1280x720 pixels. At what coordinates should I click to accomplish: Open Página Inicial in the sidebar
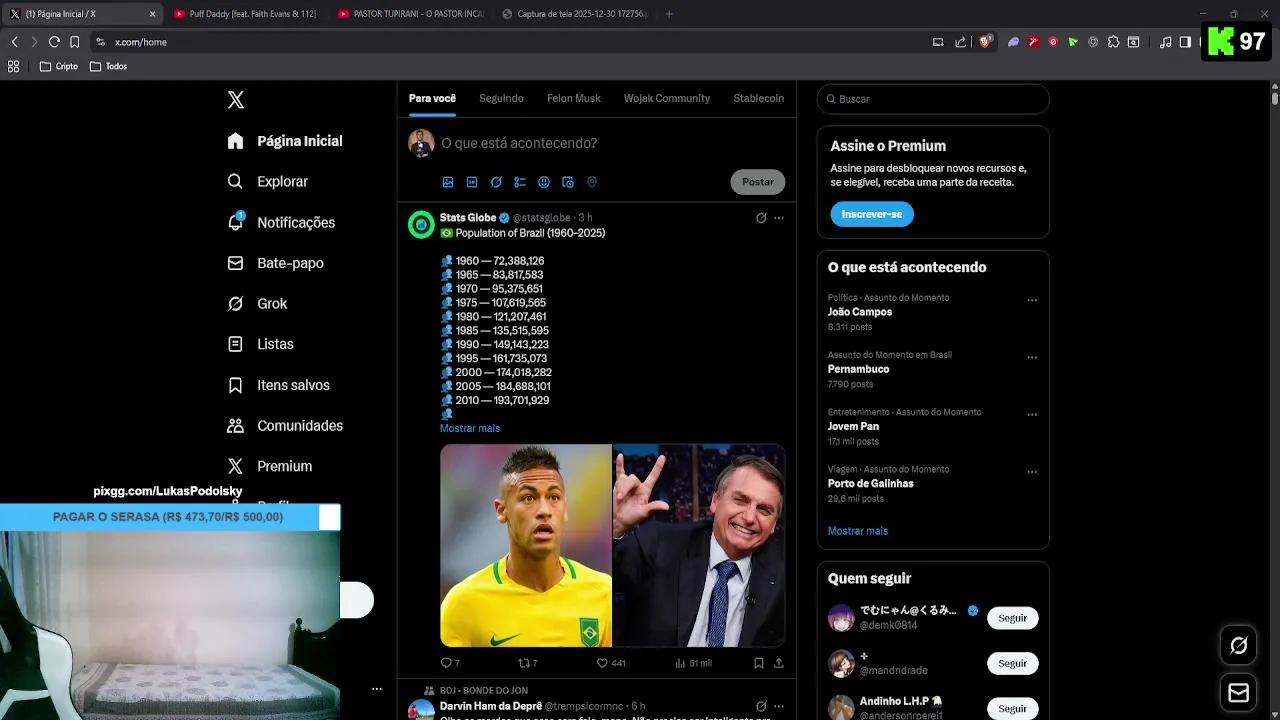285,141
